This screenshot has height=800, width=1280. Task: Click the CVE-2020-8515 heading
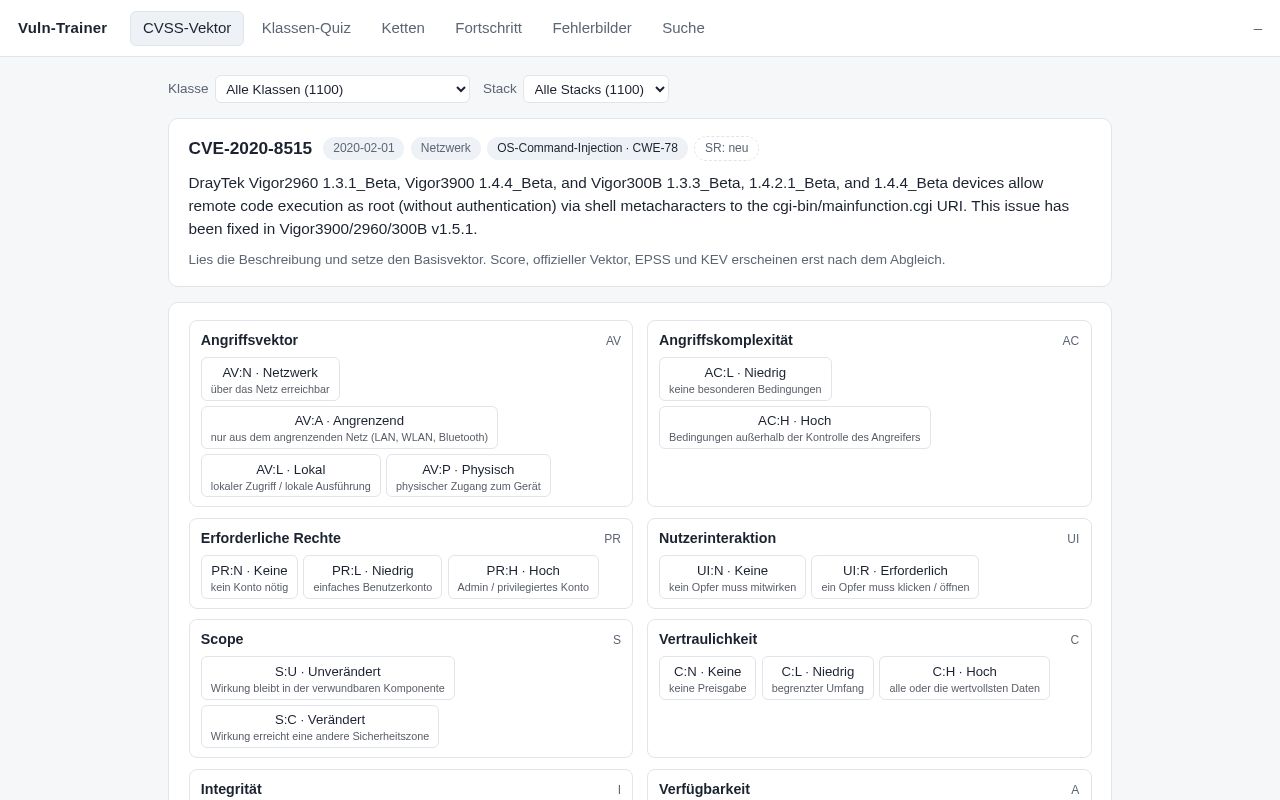(x=250, y=148)
